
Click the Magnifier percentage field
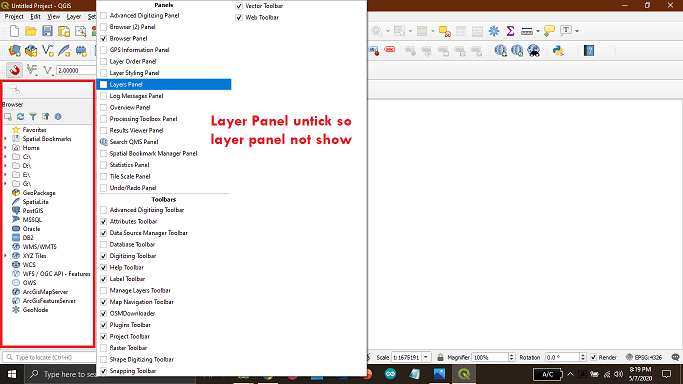coord(490,357)
